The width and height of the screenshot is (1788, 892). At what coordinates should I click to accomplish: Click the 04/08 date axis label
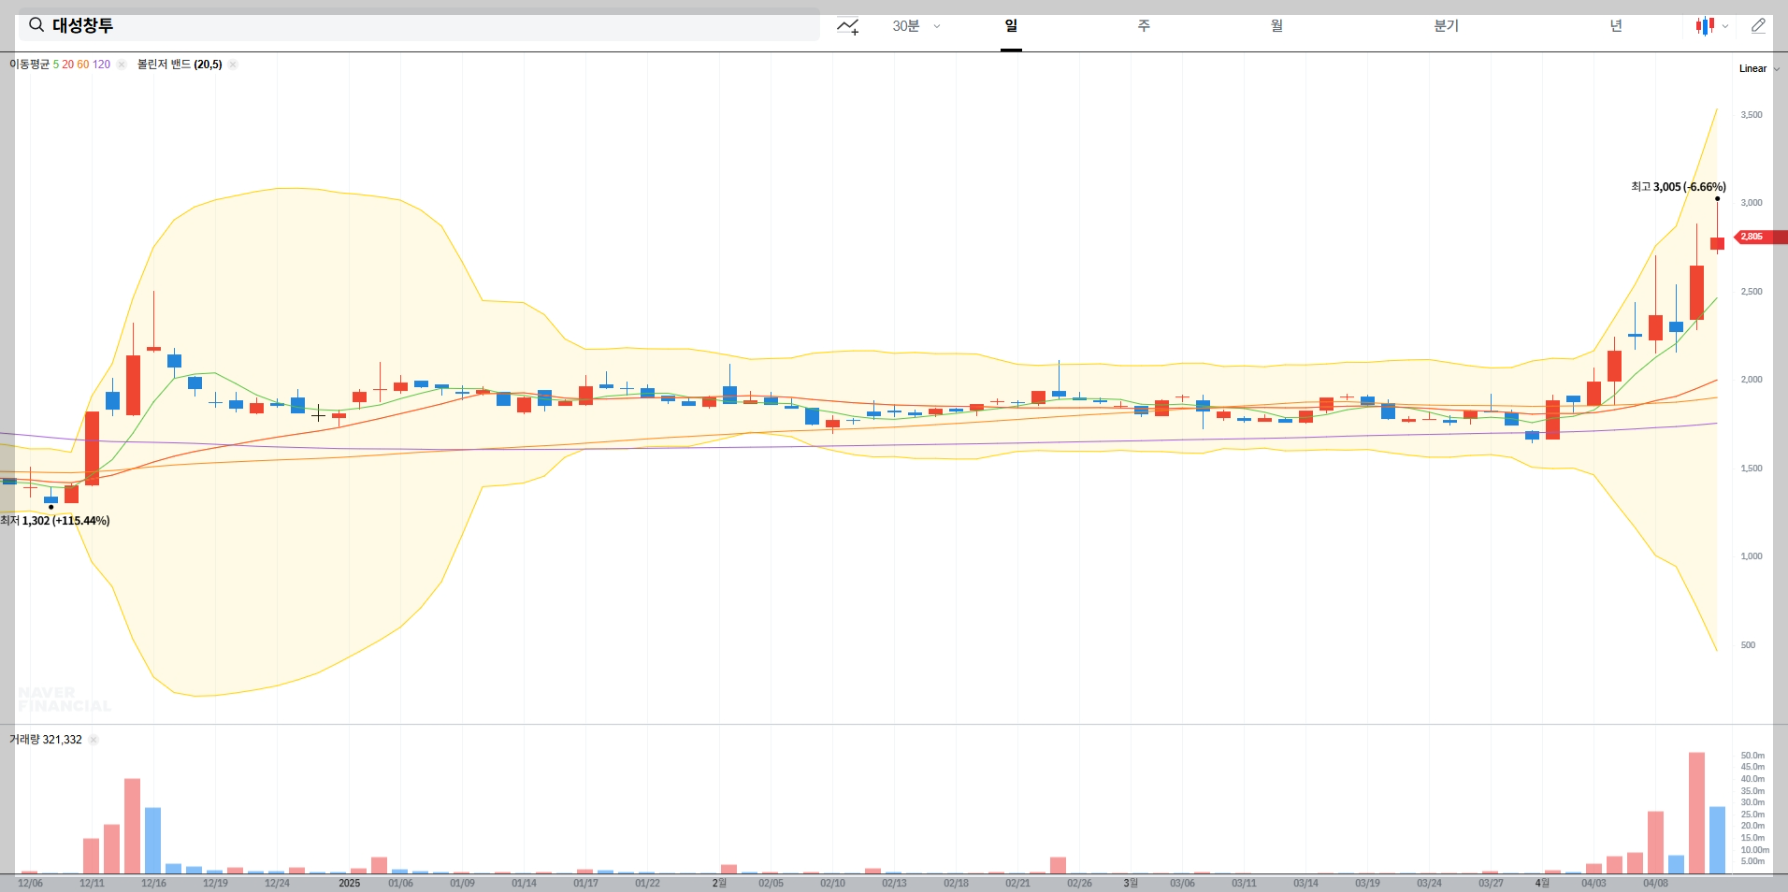coord(1655,883)
